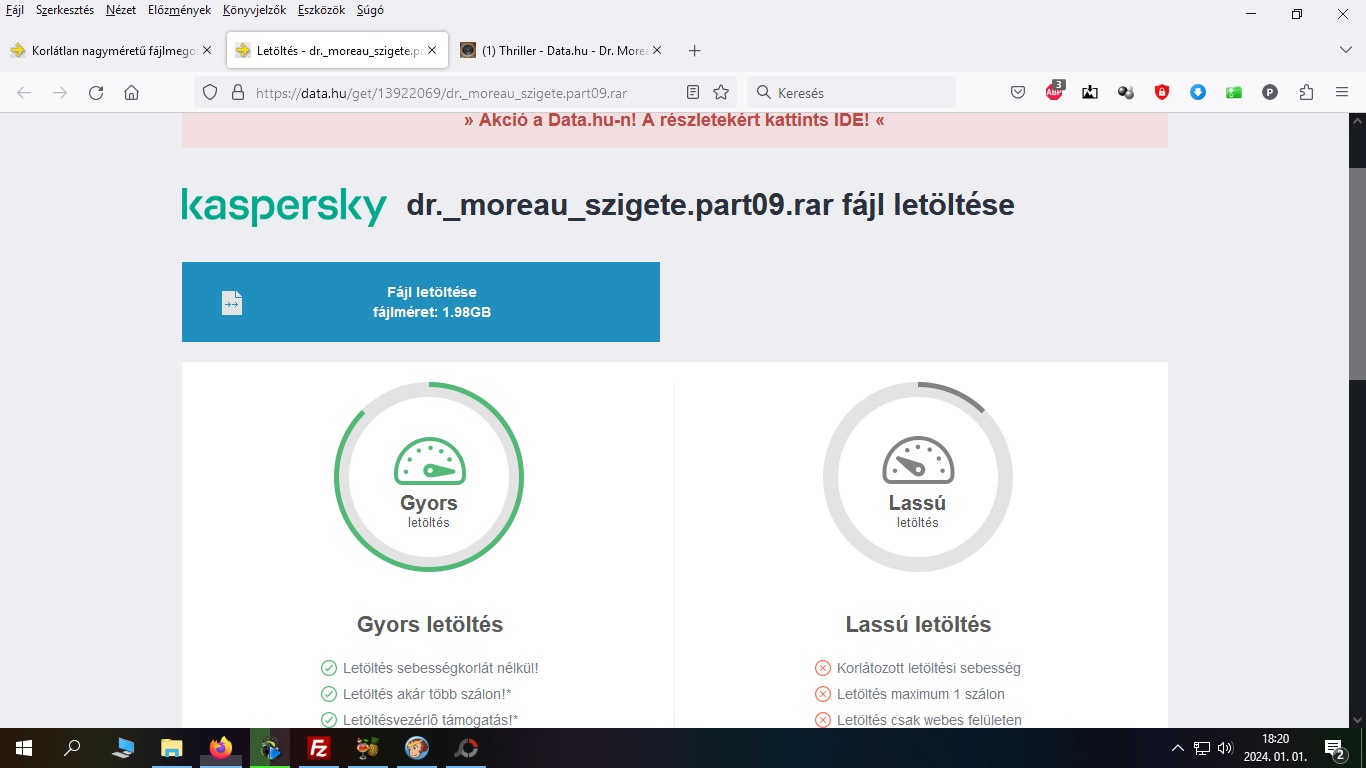Open the Előzmények menu
Viewport: 1366px width, 768px height.
179,10
